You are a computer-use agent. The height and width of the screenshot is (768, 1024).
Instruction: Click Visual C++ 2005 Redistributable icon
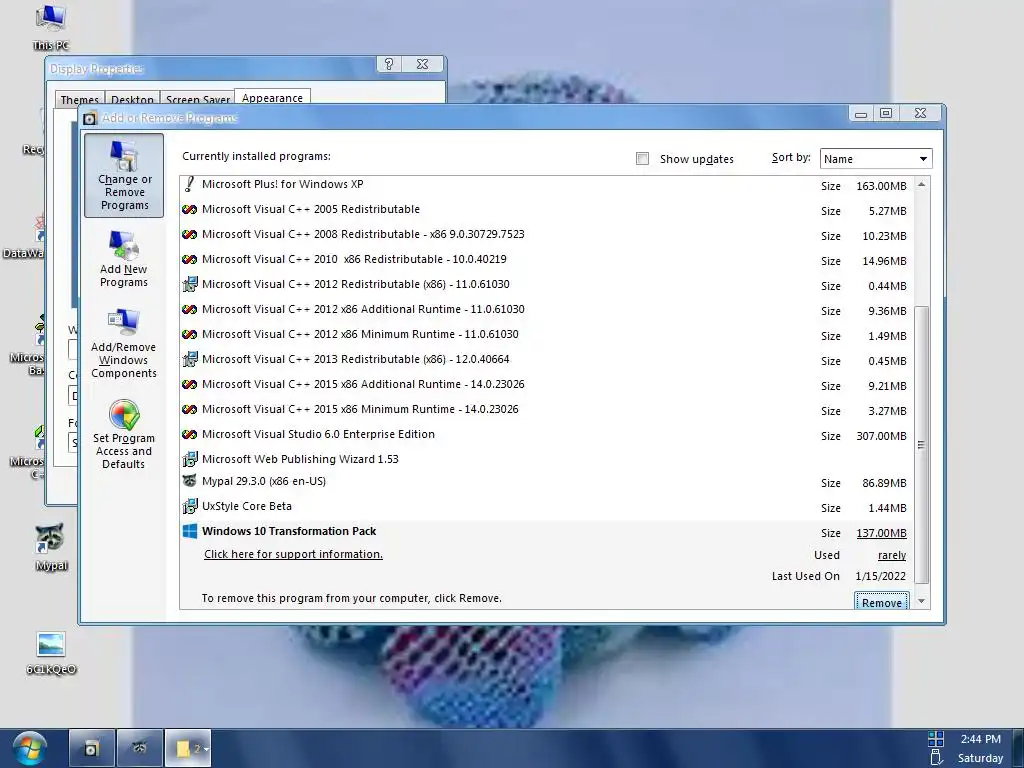click(x=189, y=210)
